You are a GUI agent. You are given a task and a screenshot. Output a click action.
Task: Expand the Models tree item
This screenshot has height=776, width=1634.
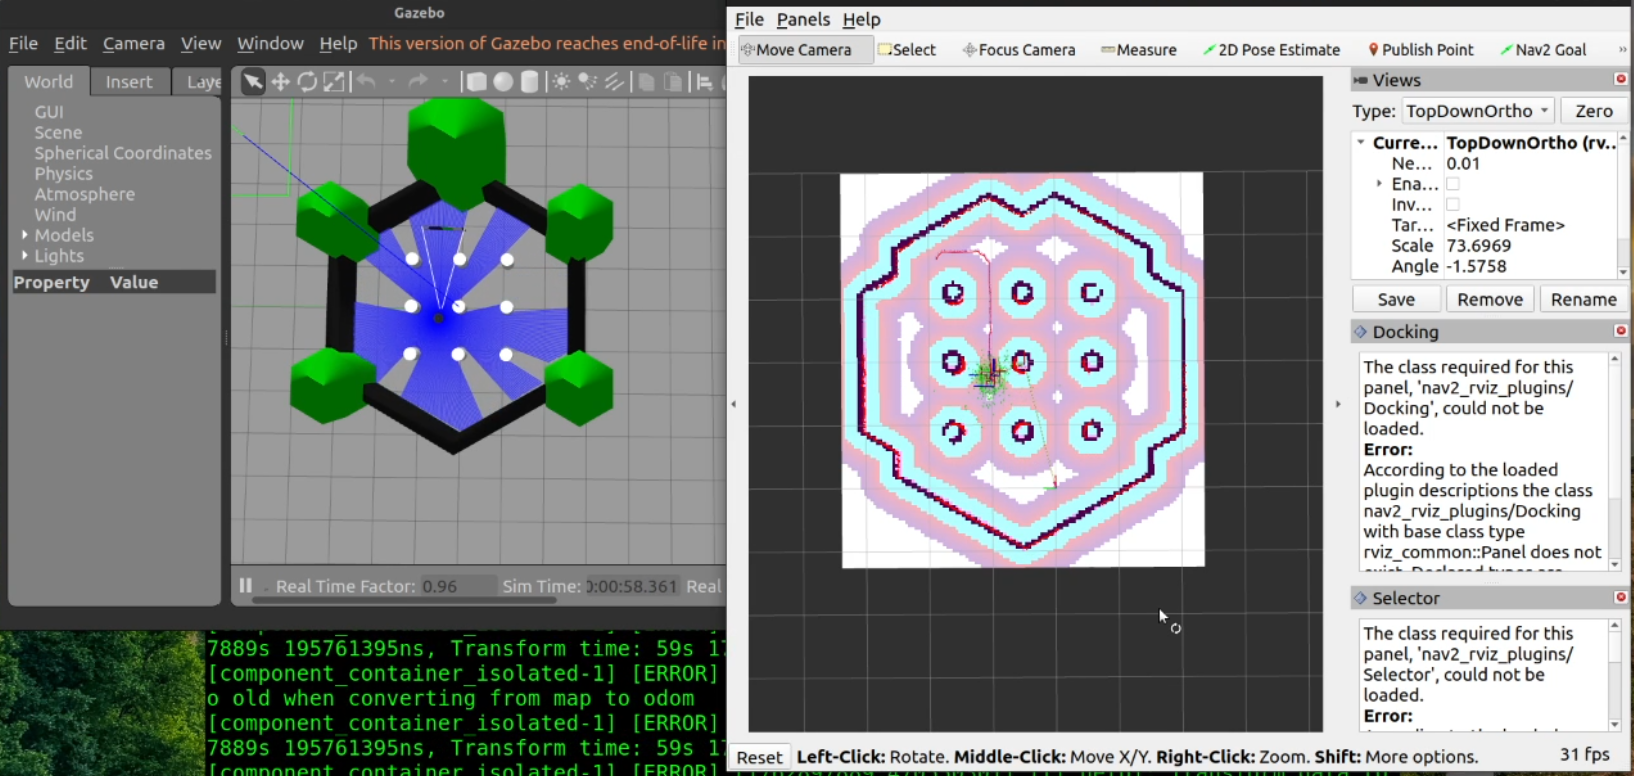(x=25, y=235)
